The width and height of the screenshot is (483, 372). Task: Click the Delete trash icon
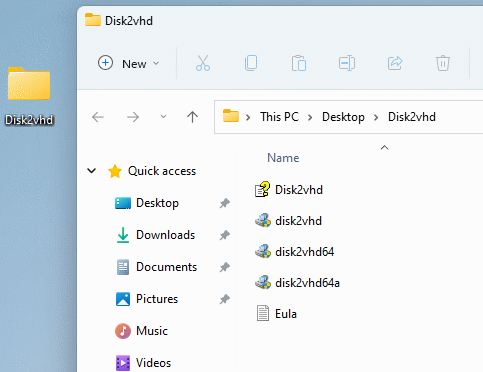tap(443, 63)
